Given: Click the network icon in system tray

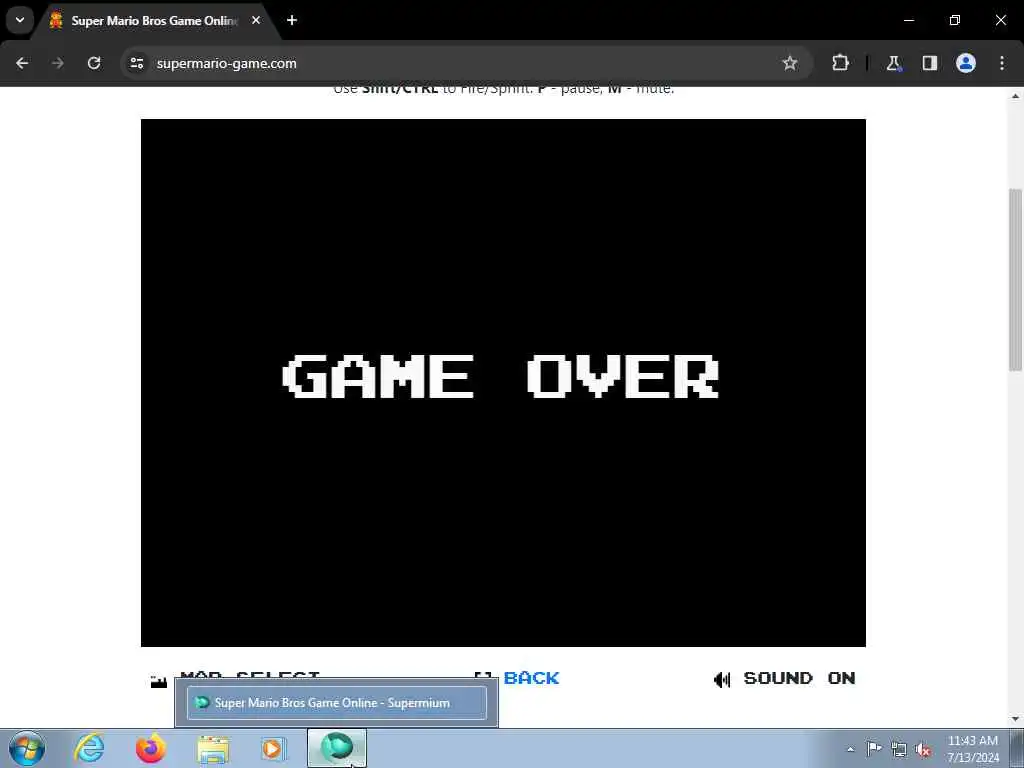Looking at the screenshot, I should [x=899, y=750].
